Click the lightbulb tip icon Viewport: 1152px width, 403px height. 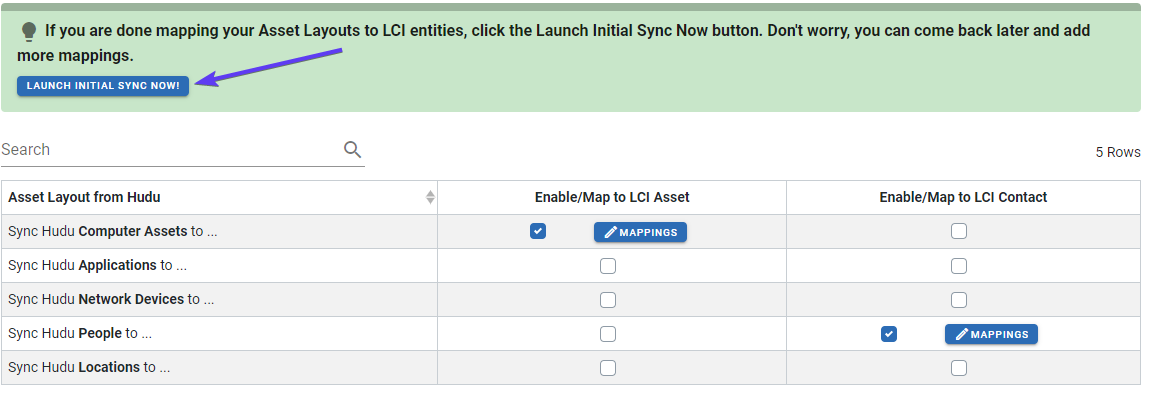(x=29, y=31)
